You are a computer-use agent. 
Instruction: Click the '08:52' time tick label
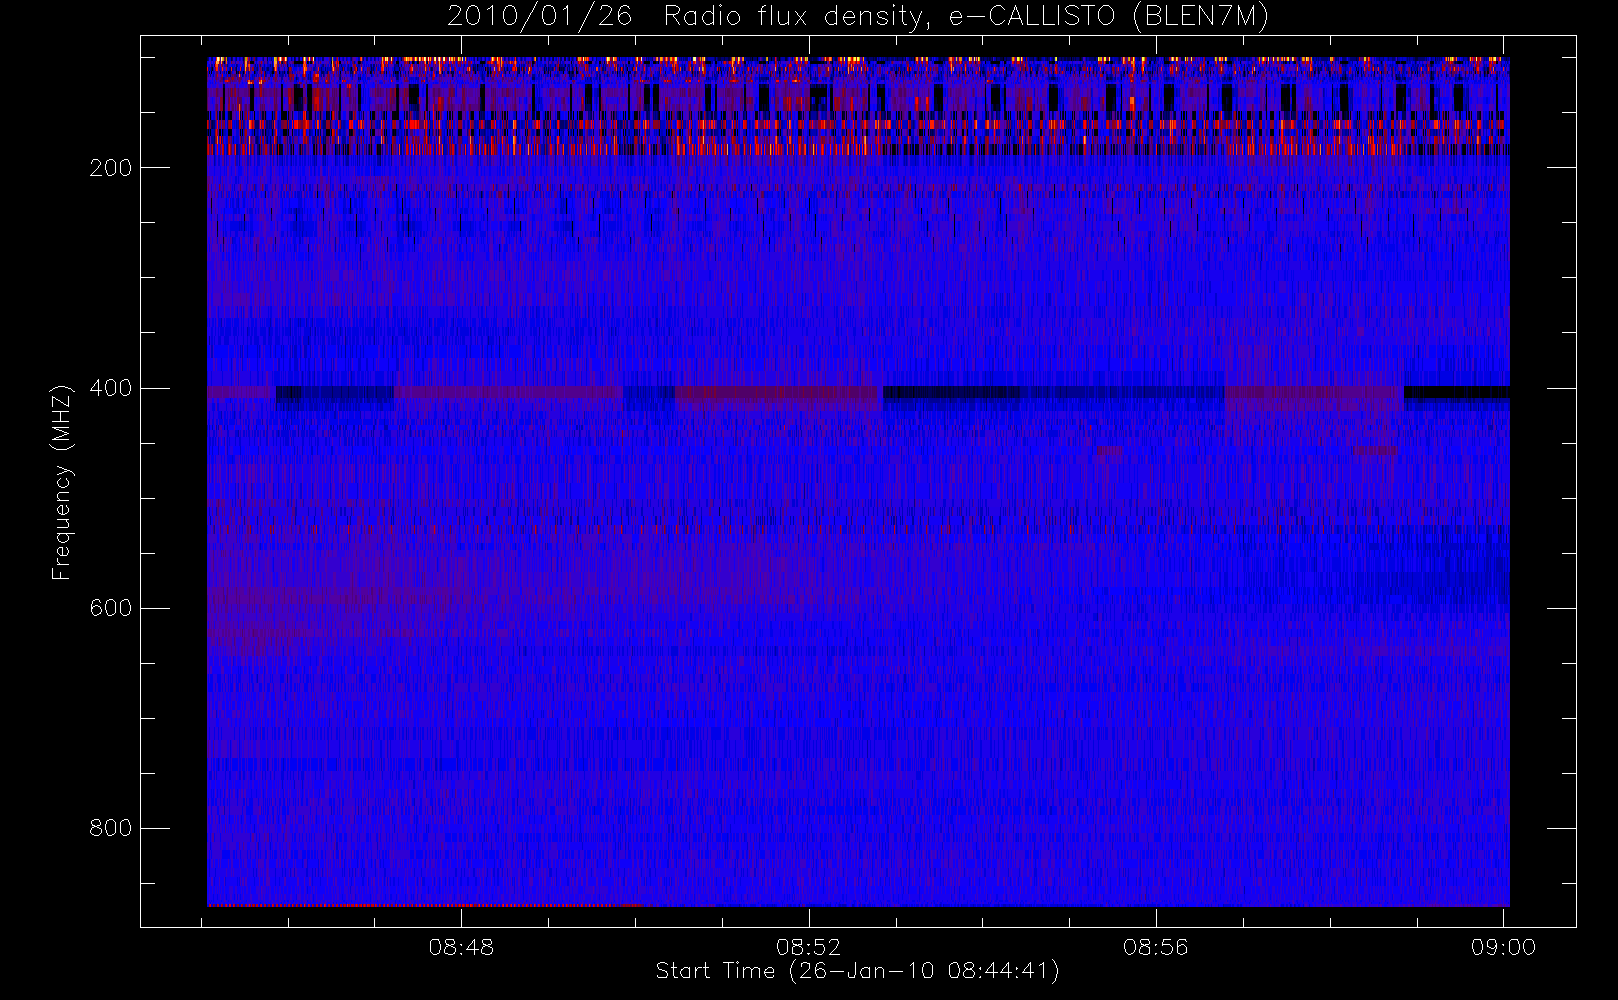coord(808,947)
